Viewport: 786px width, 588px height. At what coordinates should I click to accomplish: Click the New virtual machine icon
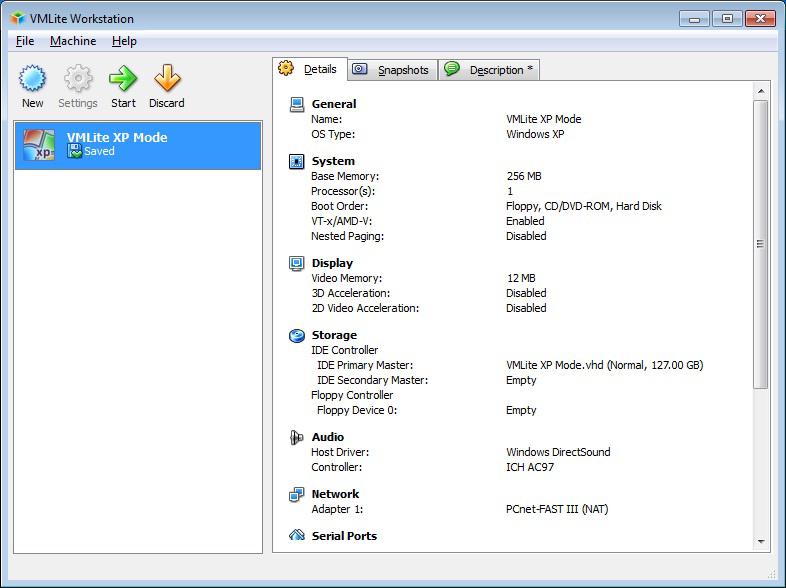[x=33, y=78]
